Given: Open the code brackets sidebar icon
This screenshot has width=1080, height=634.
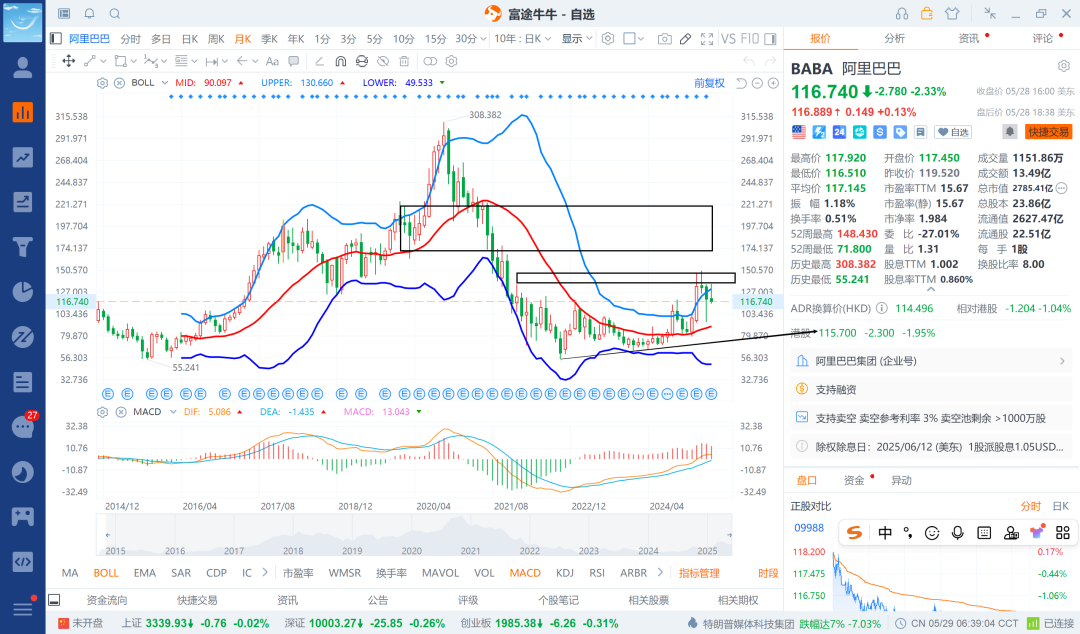Looking at the screenshot, I should 23,562.
